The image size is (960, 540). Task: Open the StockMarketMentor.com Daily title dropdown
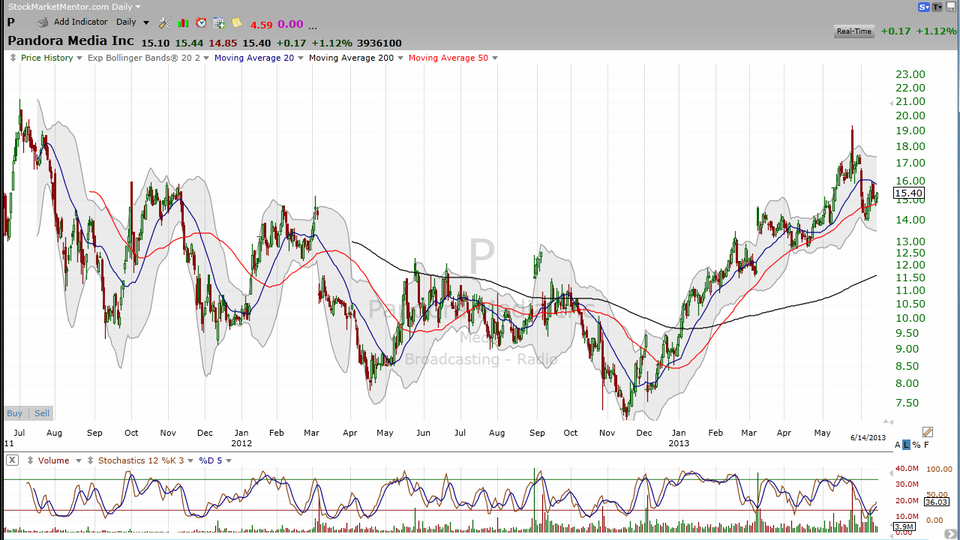(138, 7)
